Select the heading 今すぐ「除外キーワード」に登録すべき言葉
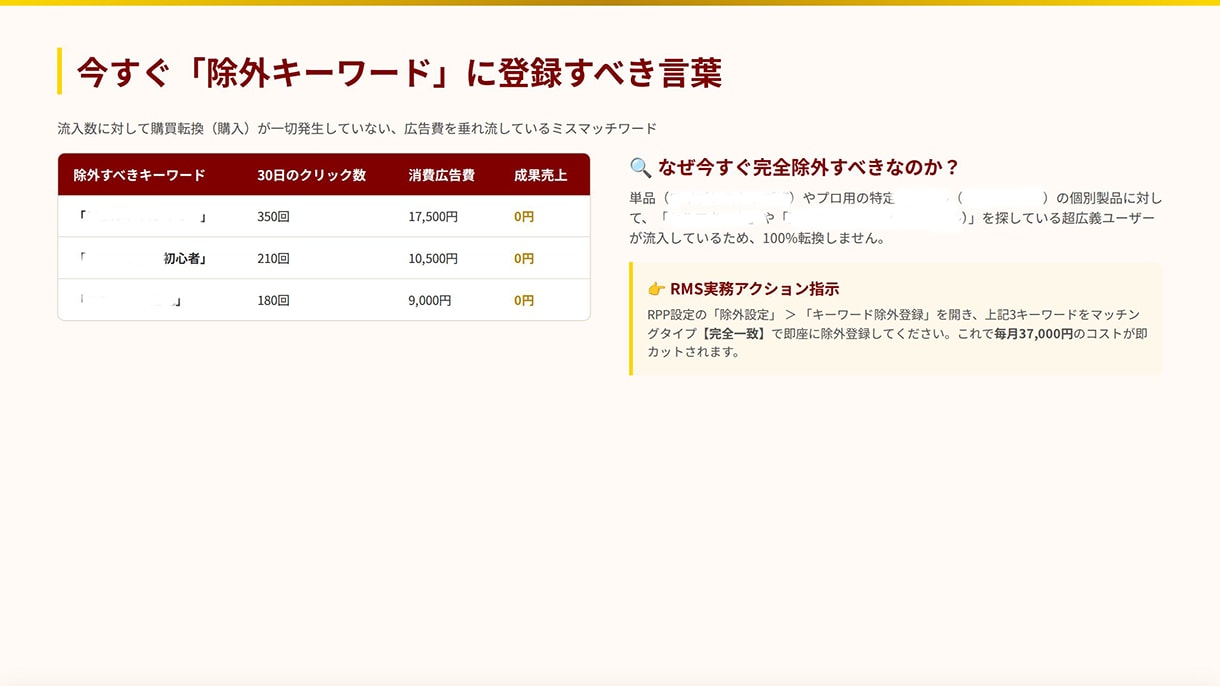 [399, 72]
